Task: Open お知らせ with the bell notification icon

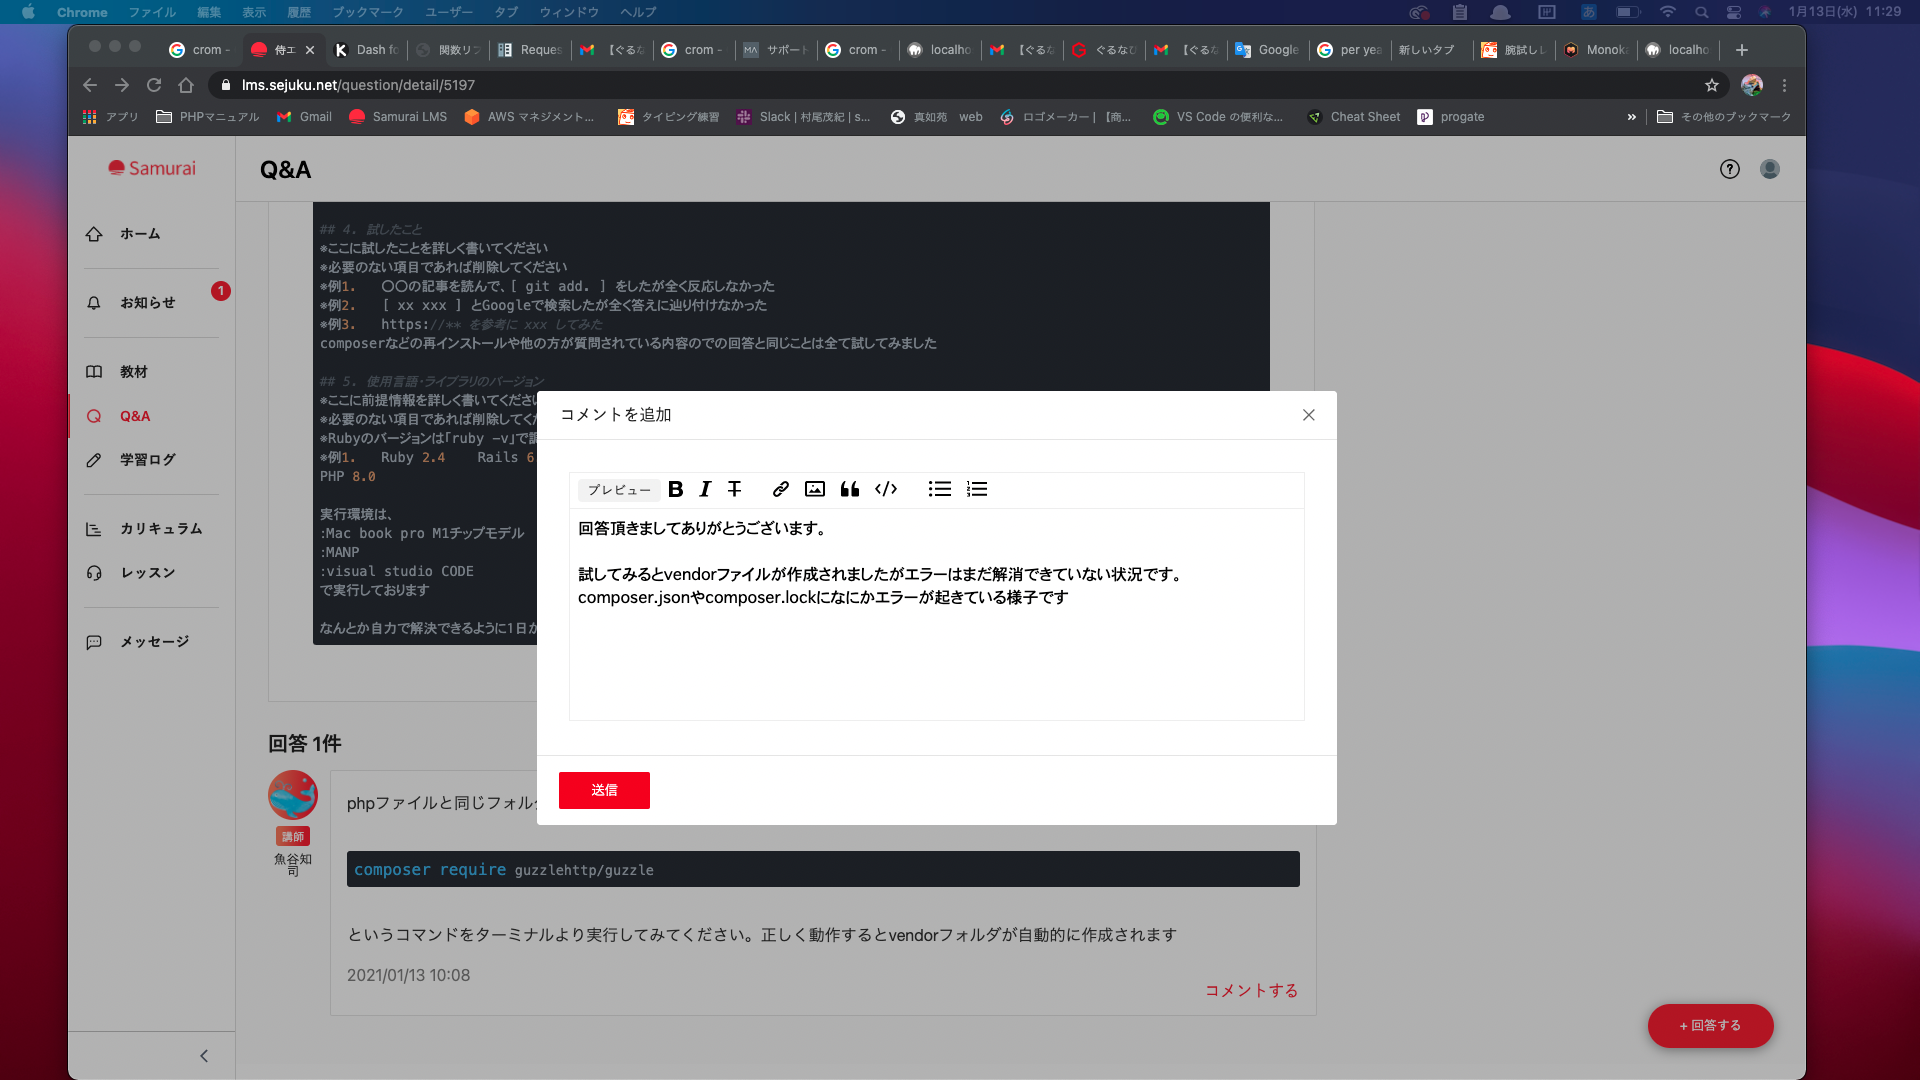Action: point(146,302)
